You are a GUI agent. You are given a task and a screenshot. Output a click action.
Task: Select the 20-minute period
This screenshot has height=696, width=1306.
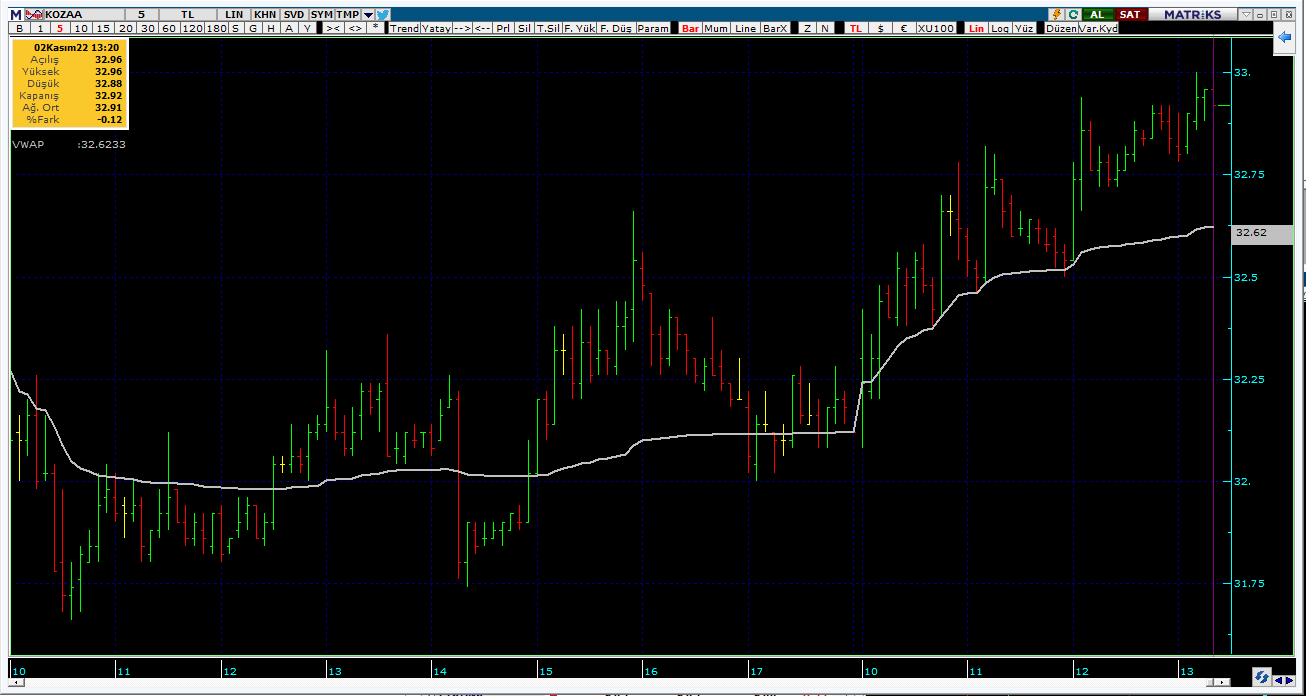pyautogui.click(x=125, y=28)
